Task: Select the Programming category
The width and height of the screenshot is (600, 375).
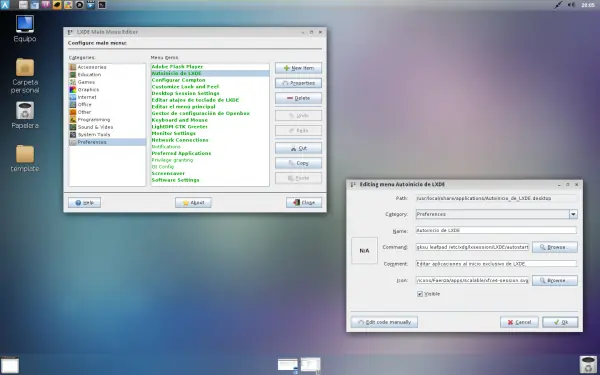Action: click(107, 120)
